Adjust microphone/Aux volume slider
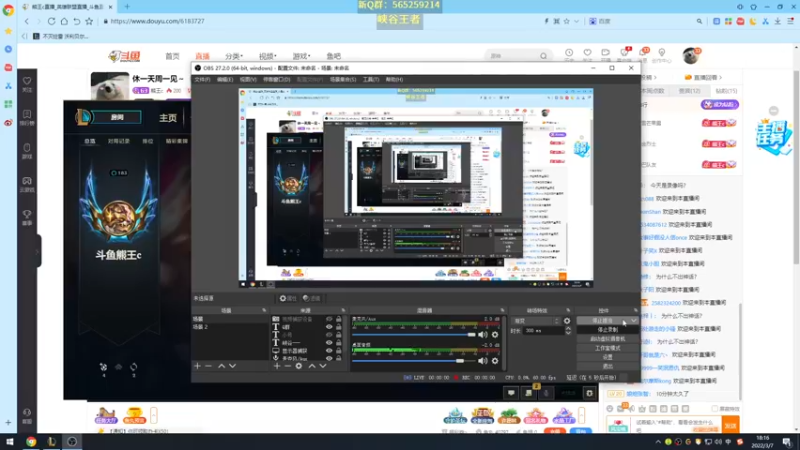The image size is (800, 450). pyautogui.click(x=413, y=335)
